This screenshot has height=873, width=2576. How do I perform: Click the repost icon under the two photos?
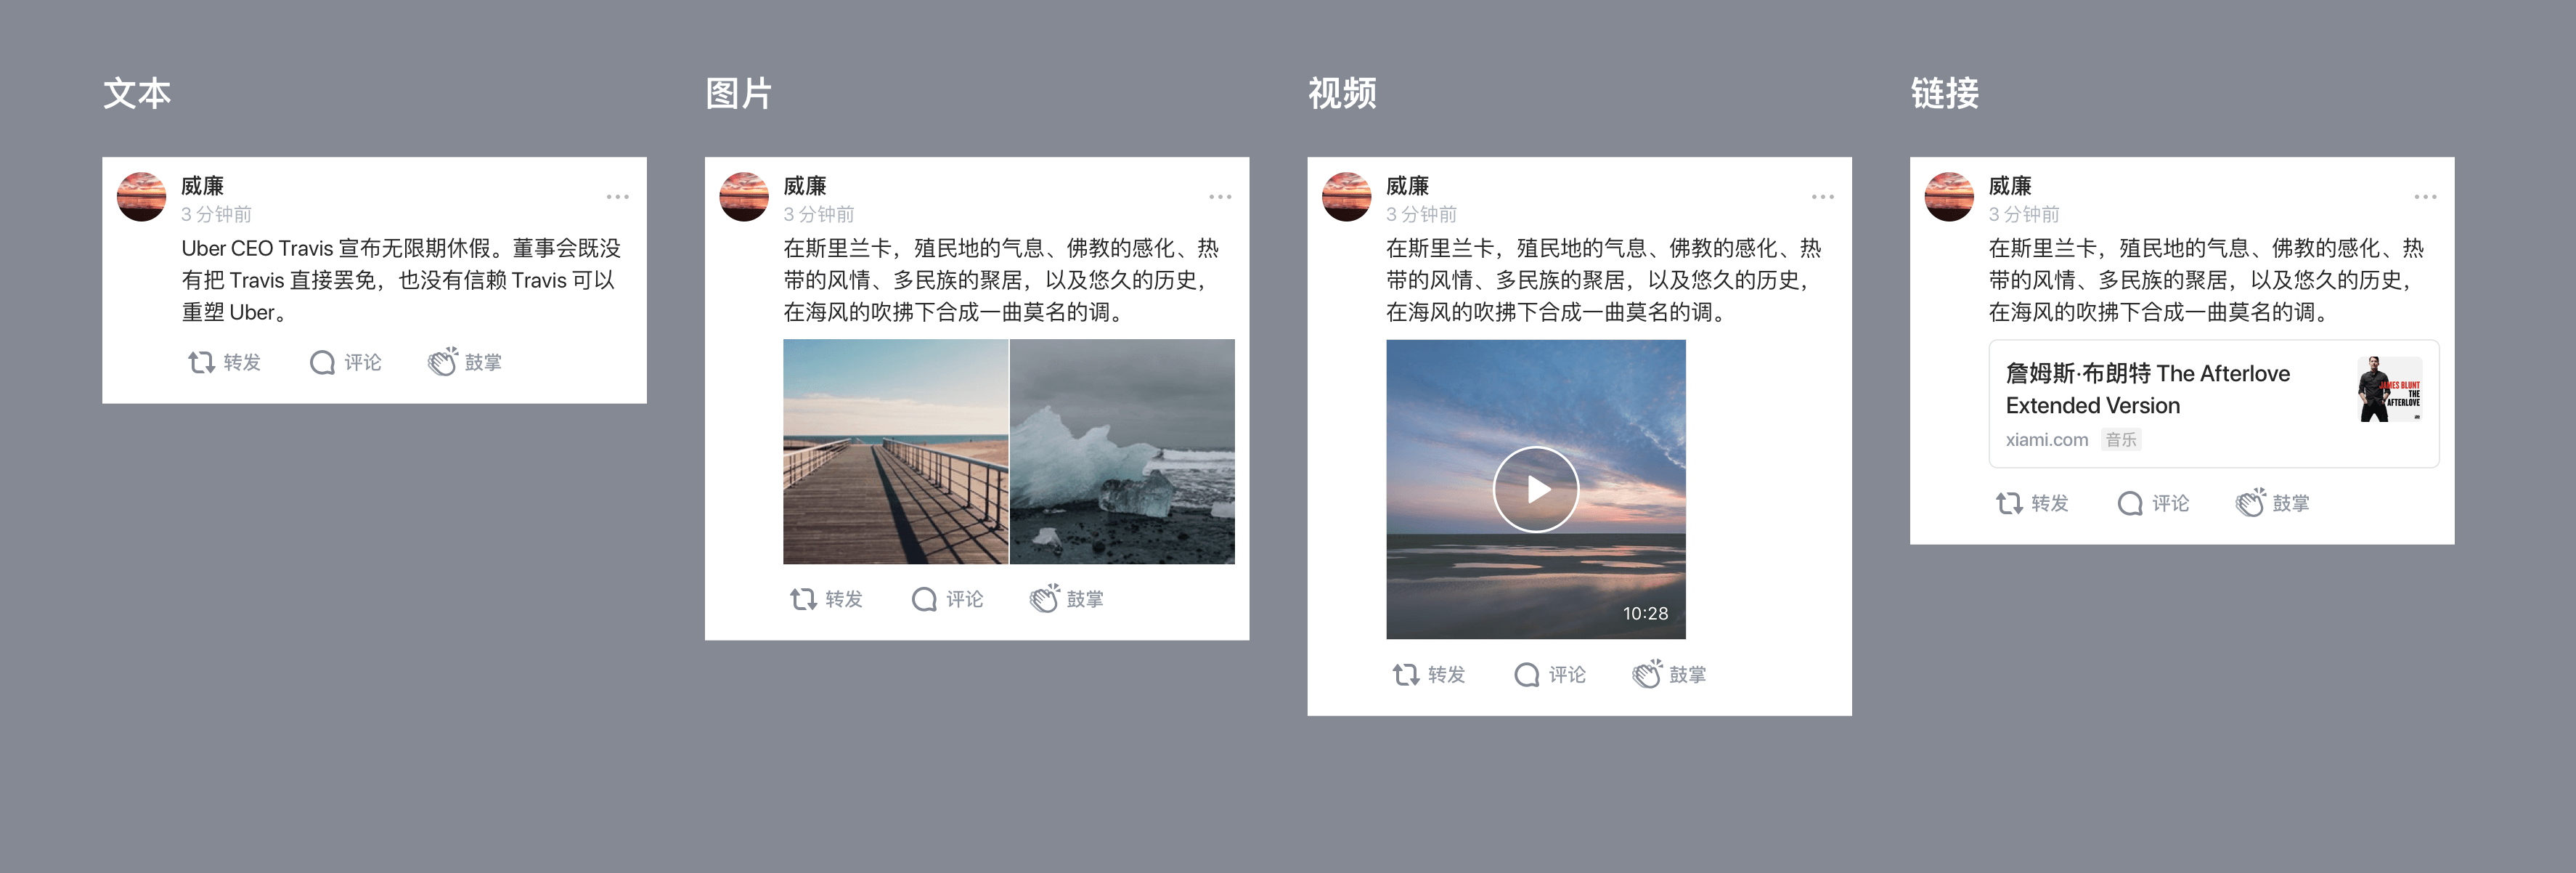point(803,599)
